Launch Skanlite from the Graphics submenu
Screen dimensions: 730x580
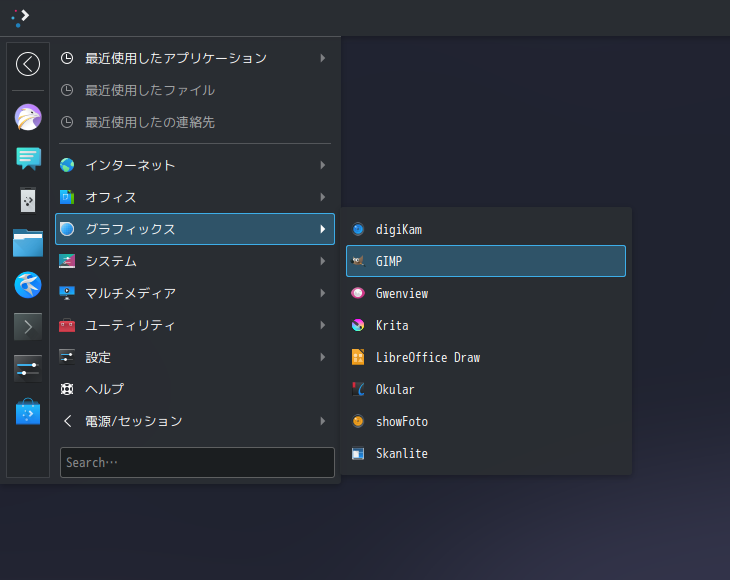point(486,453)
